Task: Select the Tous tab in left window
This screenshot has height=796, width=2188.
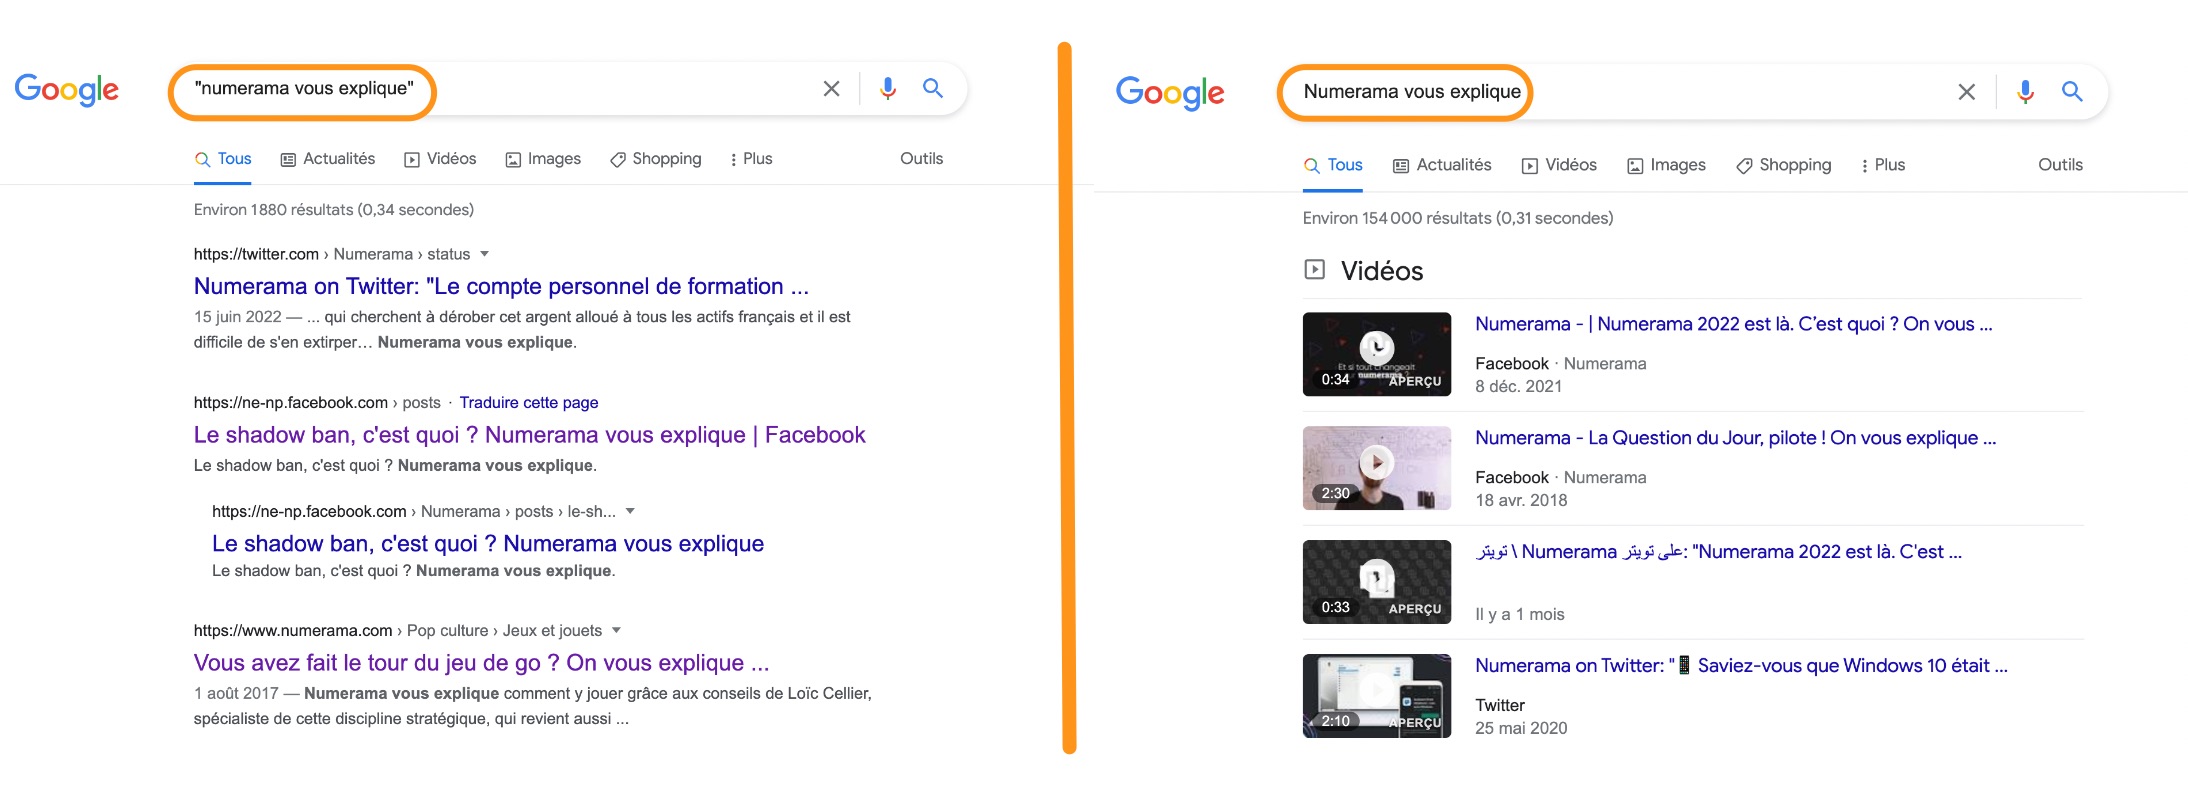Action: click(222, 159)
